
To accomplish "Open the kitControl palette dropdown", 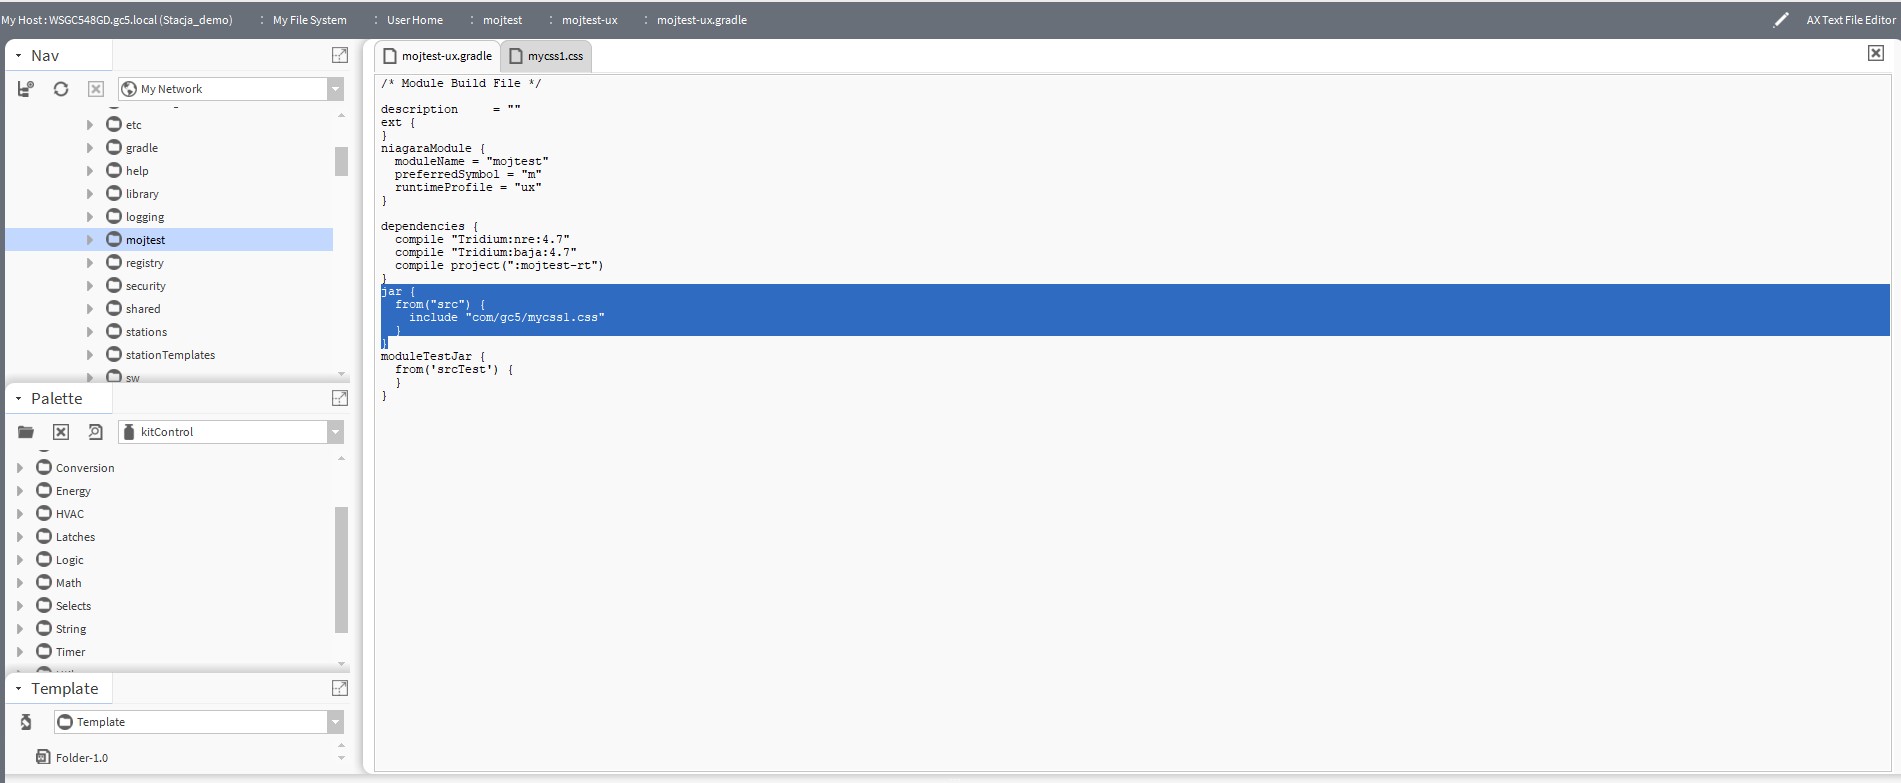I will pos(335,432).
